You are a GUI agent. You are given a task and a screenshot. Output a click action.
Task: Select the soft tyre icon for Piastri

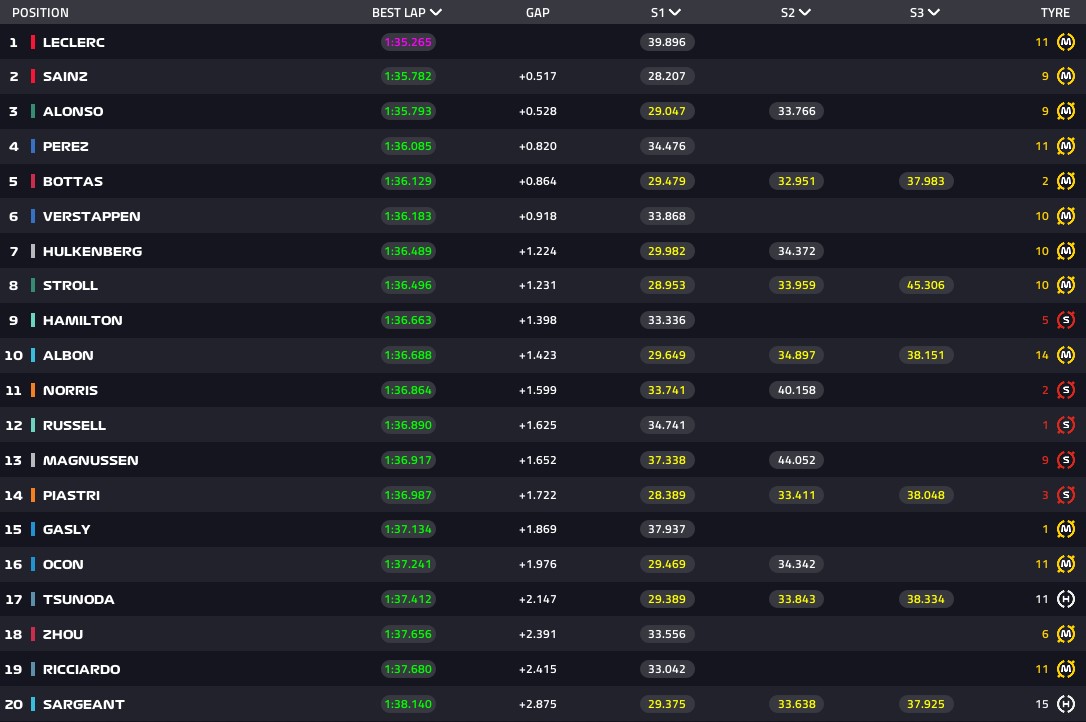[1066, 494]
